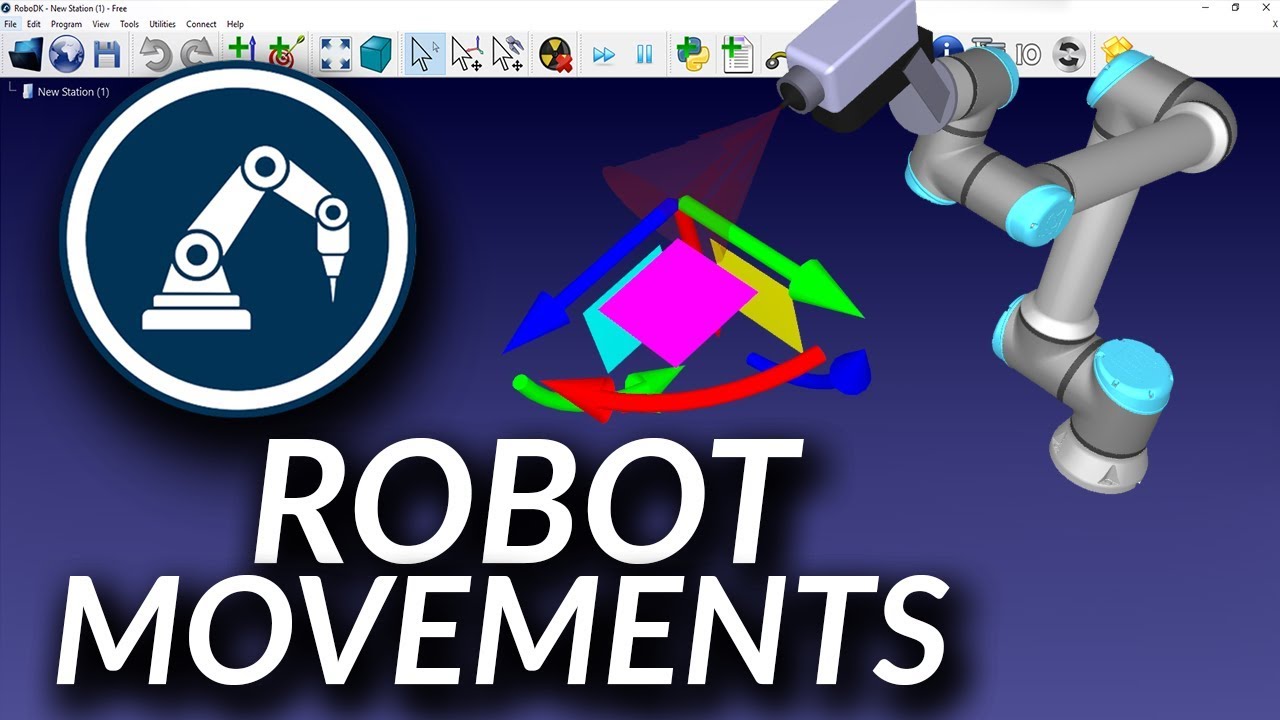The height and width of the screenshot is (720, 1280).
Task: Redo the last undone action
Action: [x=197, y=54]
